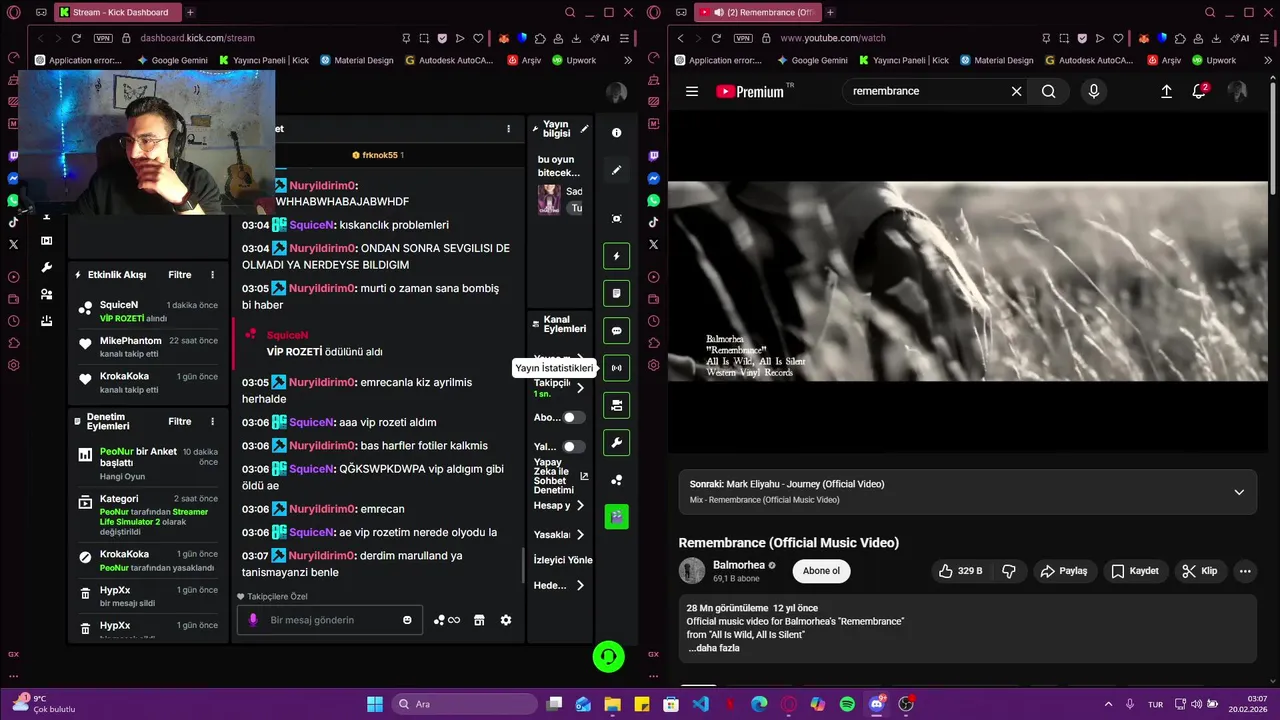Click the chat bubble icon in Kick's right toolbar
1280x720 pixels.
pos(616,331)
